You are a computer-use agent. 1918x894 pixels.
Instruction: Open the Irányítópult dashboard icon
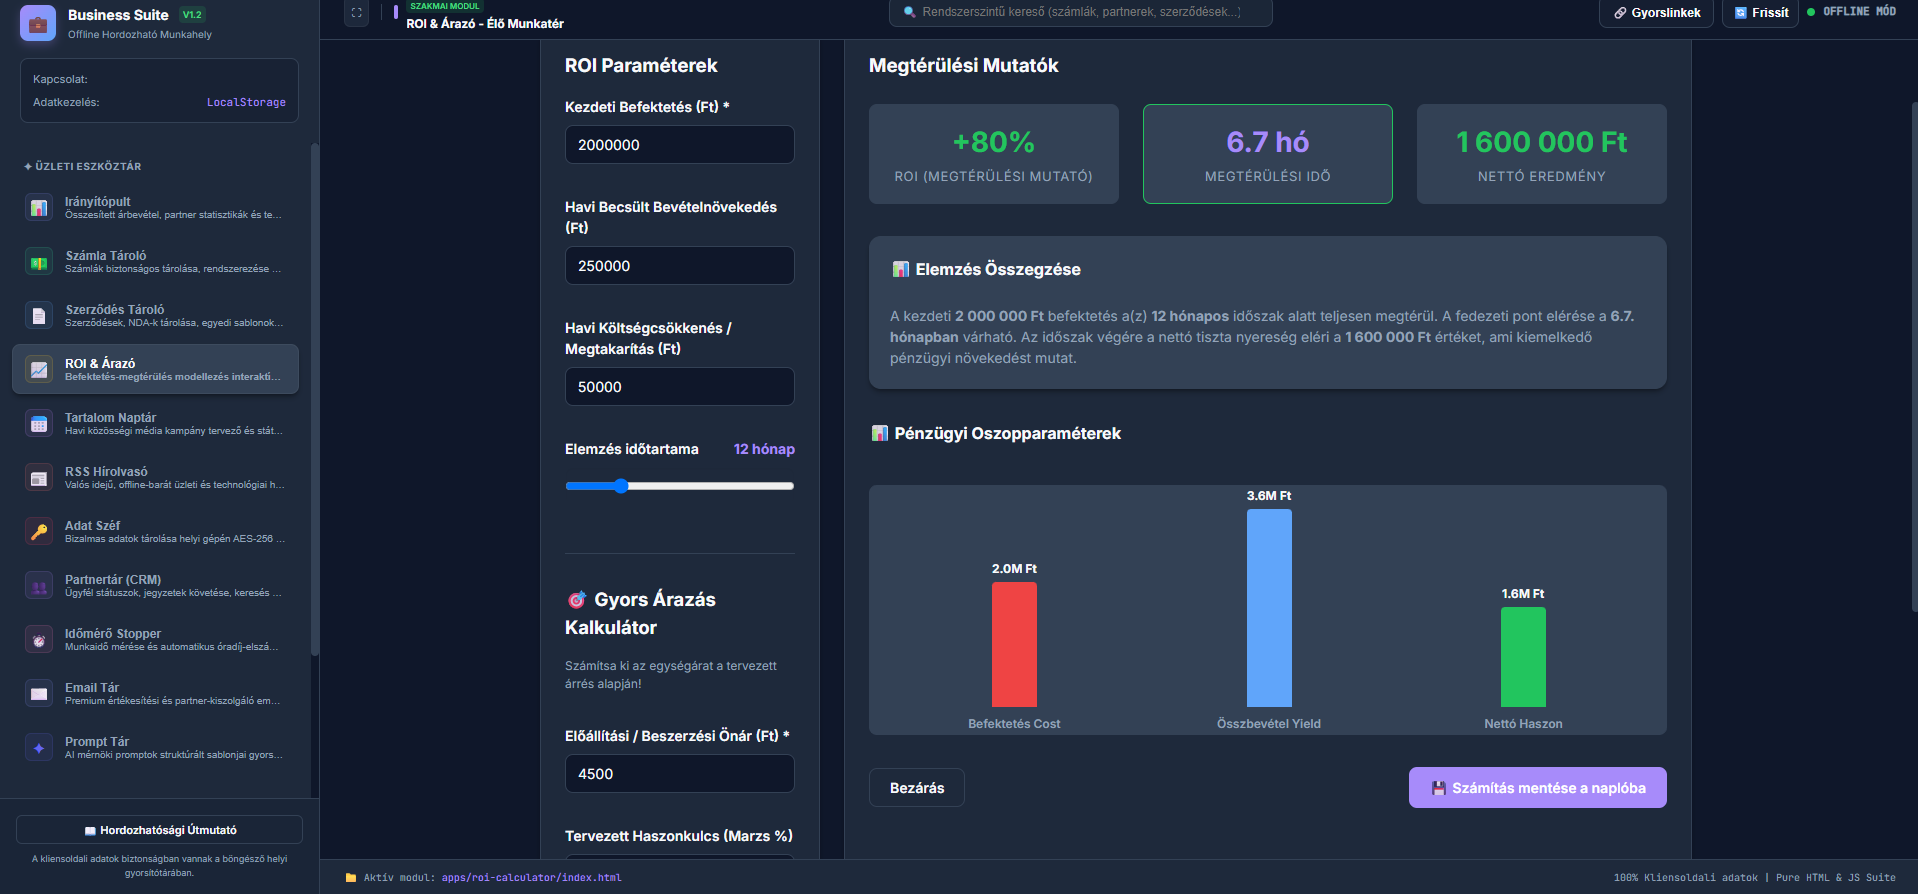click(39, 208)
